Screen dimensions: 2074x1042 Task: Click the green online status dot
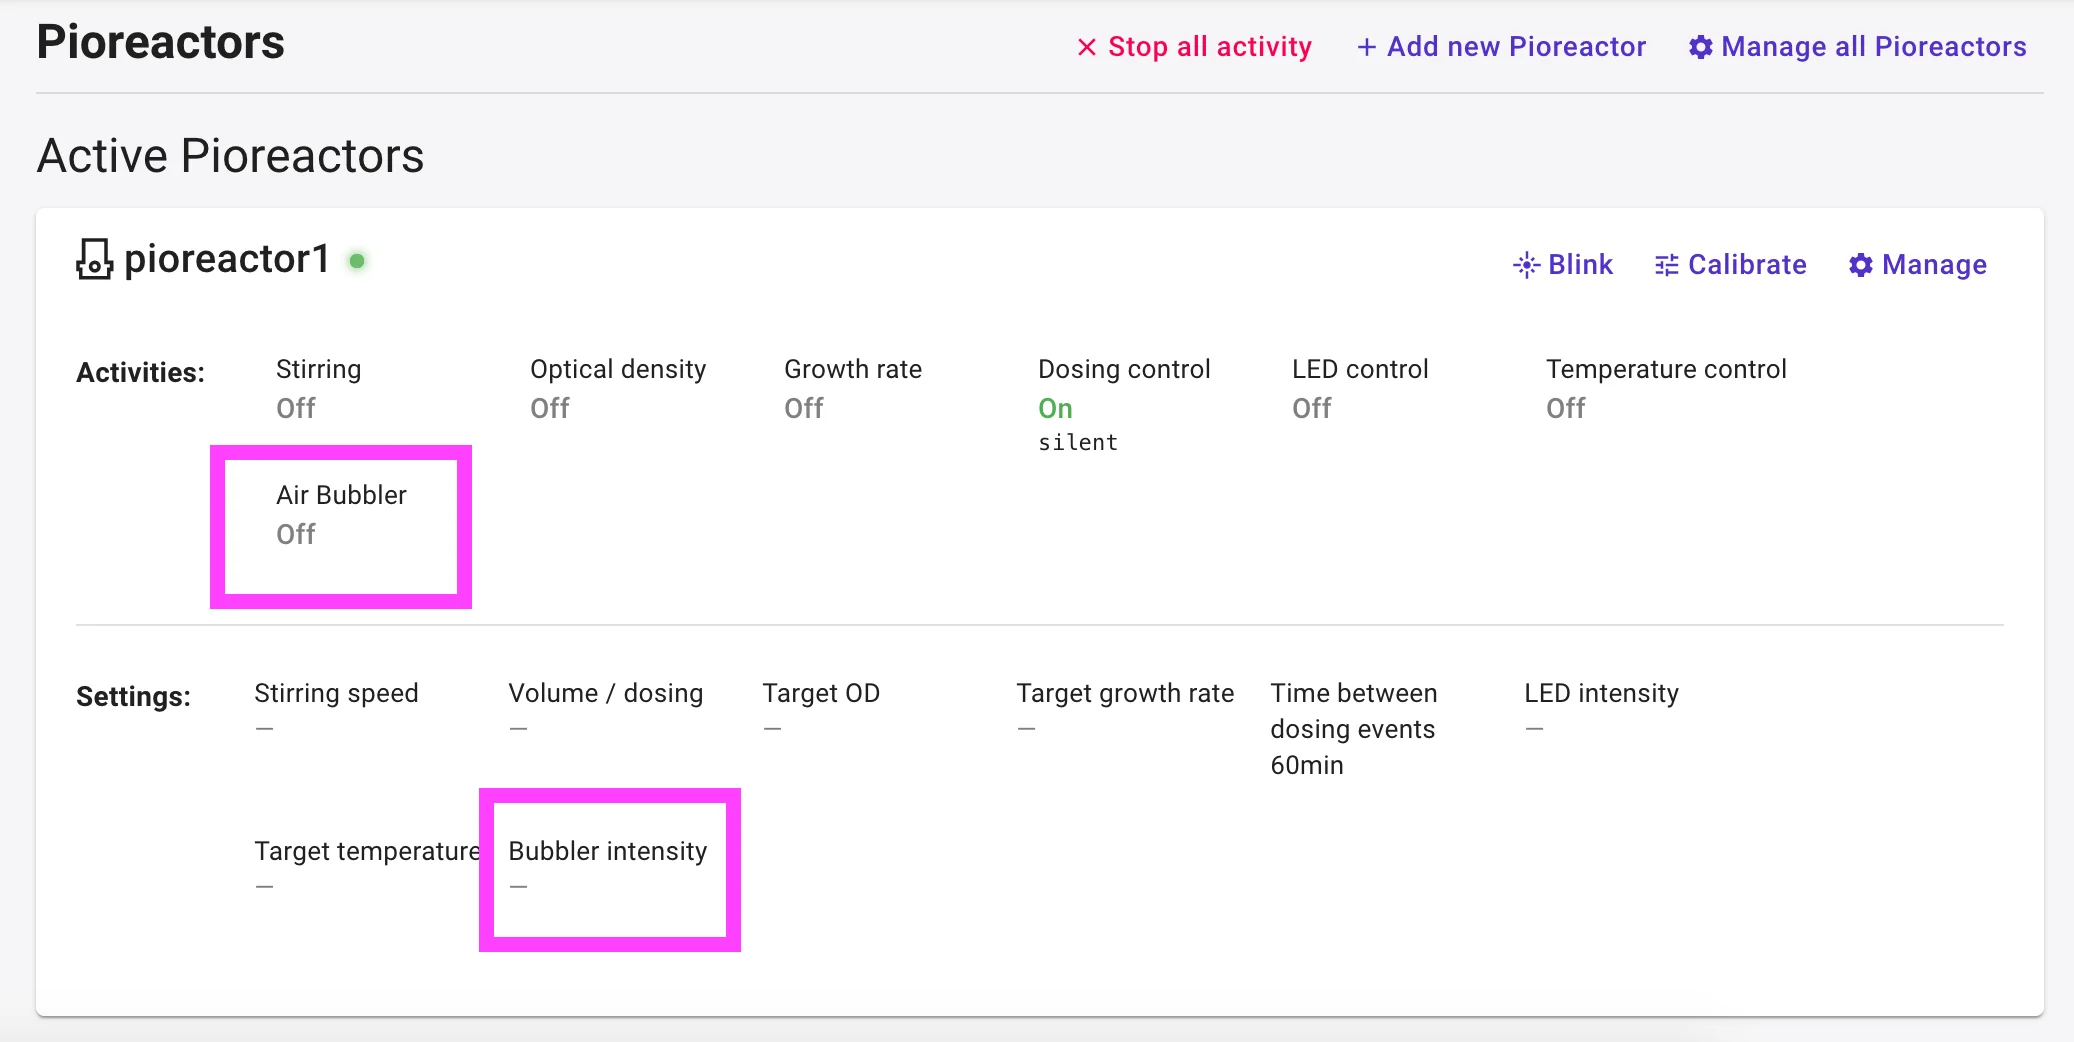coord(357,261)
